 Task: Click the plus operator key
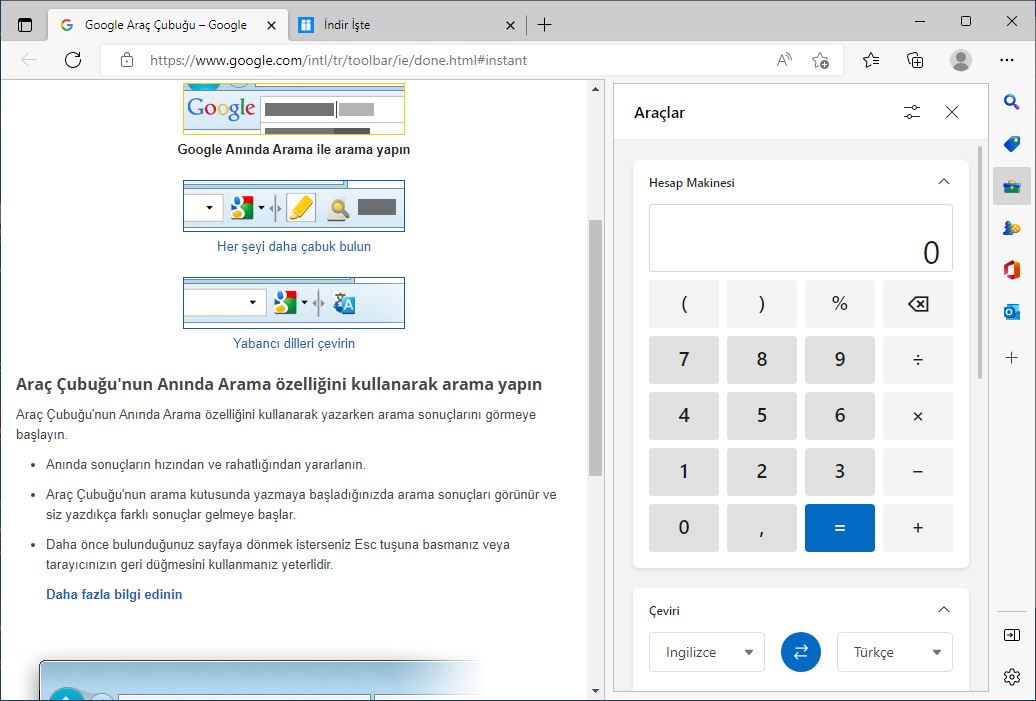coord(918,528)
